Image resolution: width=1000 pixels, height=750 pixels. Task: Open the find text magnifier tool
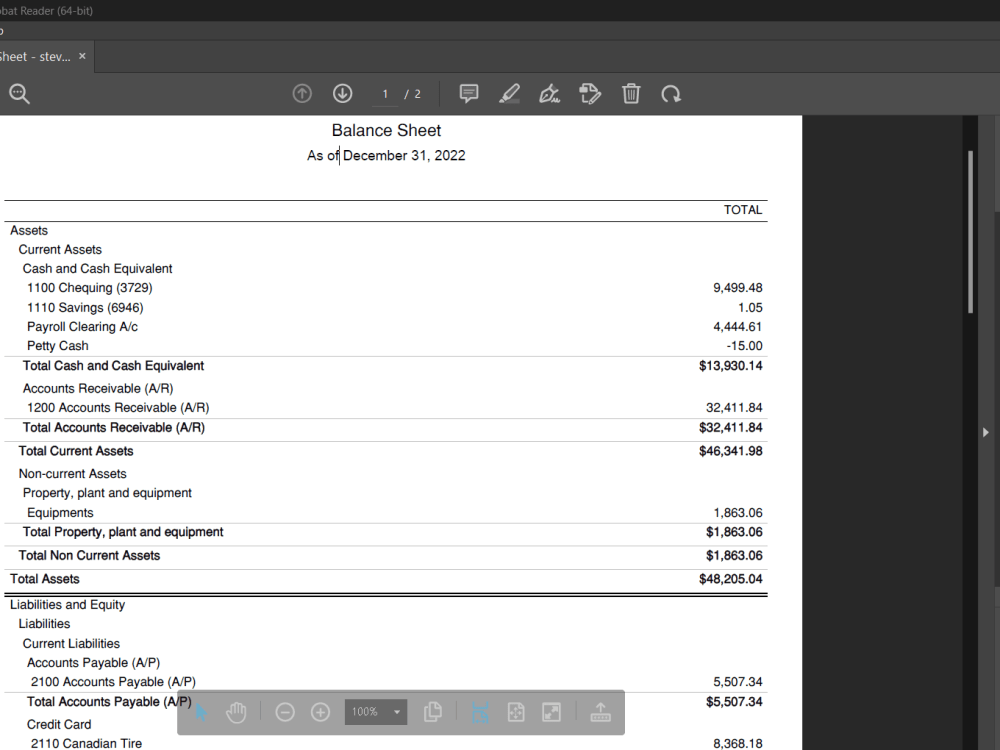tap(19, 94)
